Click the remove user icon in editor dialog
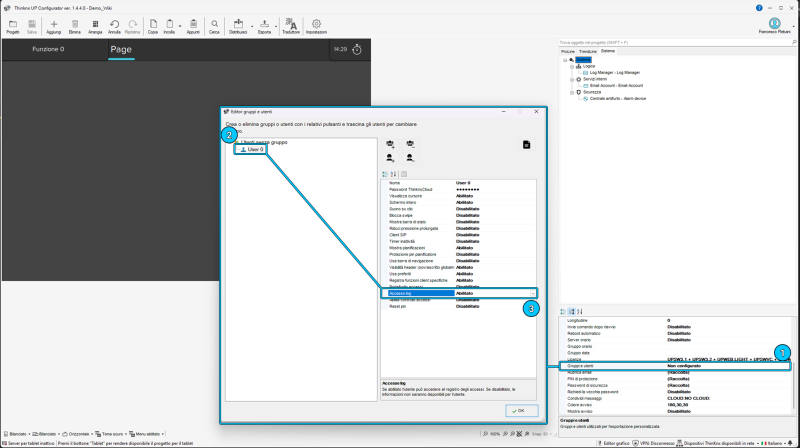This screenshot has height=448, width=800. coord(410,158)
